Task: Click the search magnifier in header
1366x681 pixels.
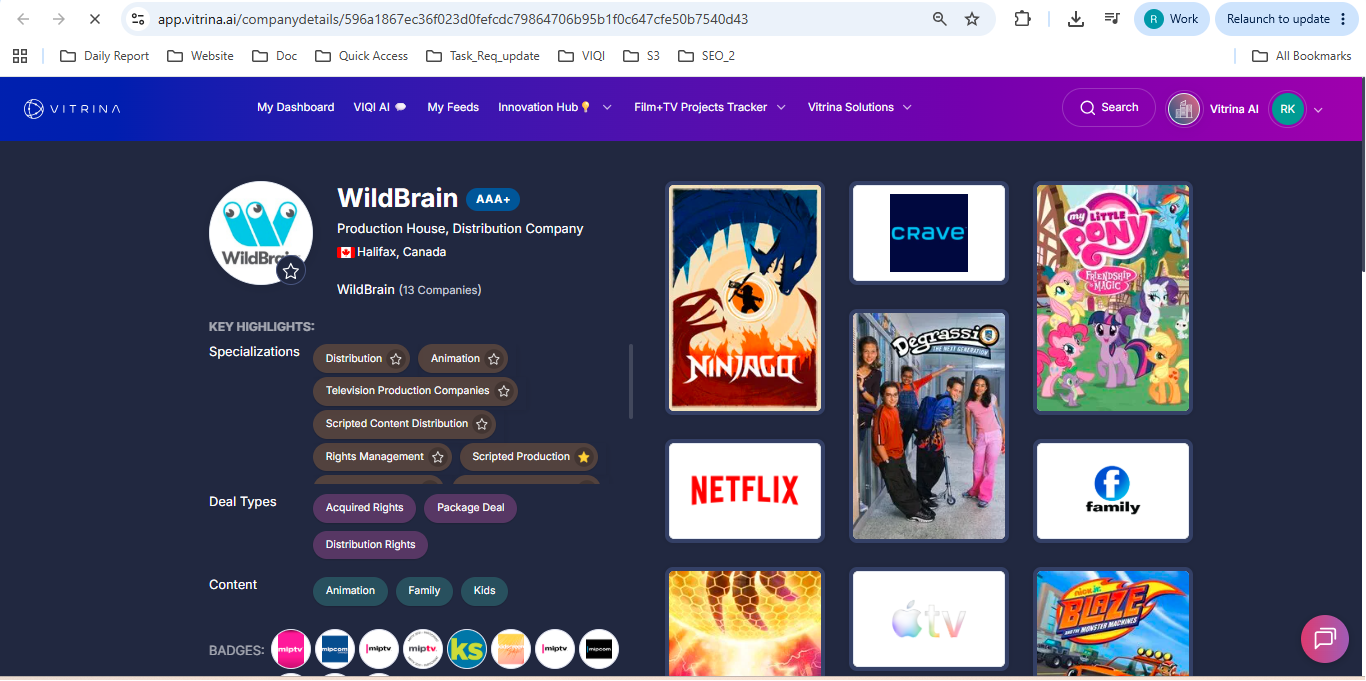Action: point(1088,108)
